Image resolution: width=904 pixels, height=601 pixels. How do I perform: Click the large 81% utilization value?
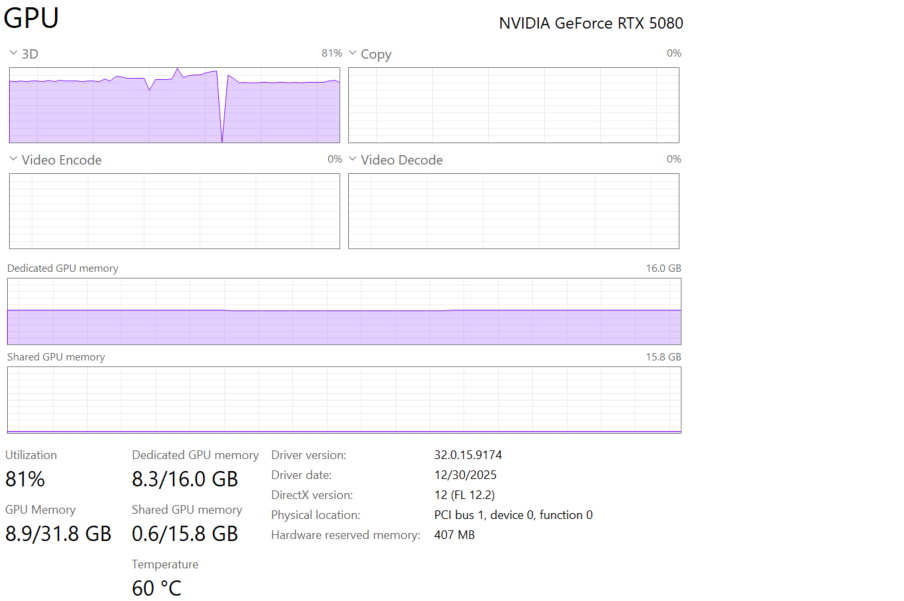point(25,479)
